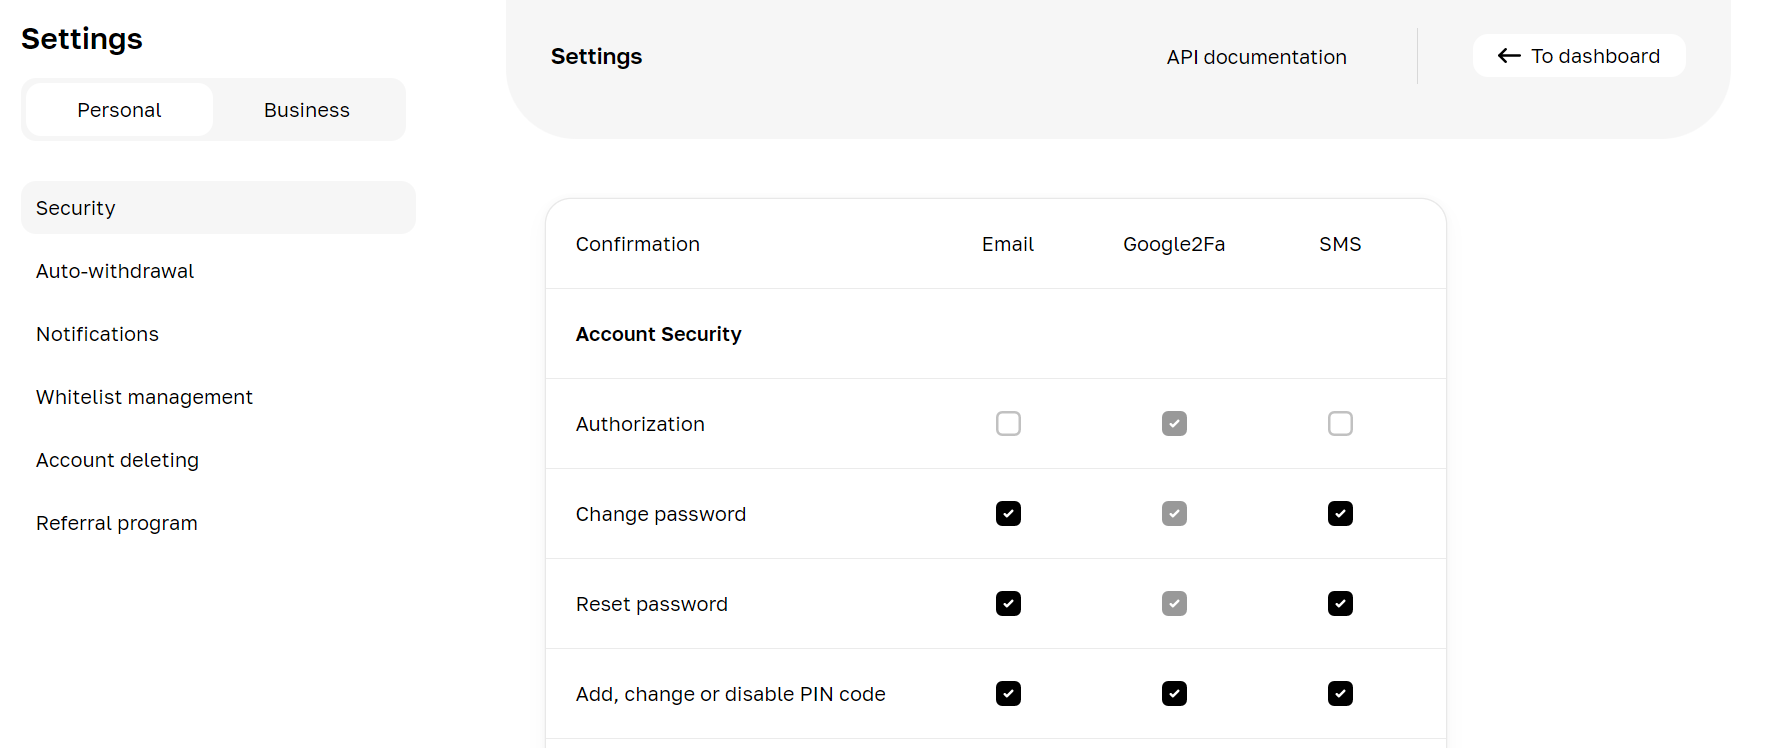Click the Google2Fa column header

pos(1174,244)
